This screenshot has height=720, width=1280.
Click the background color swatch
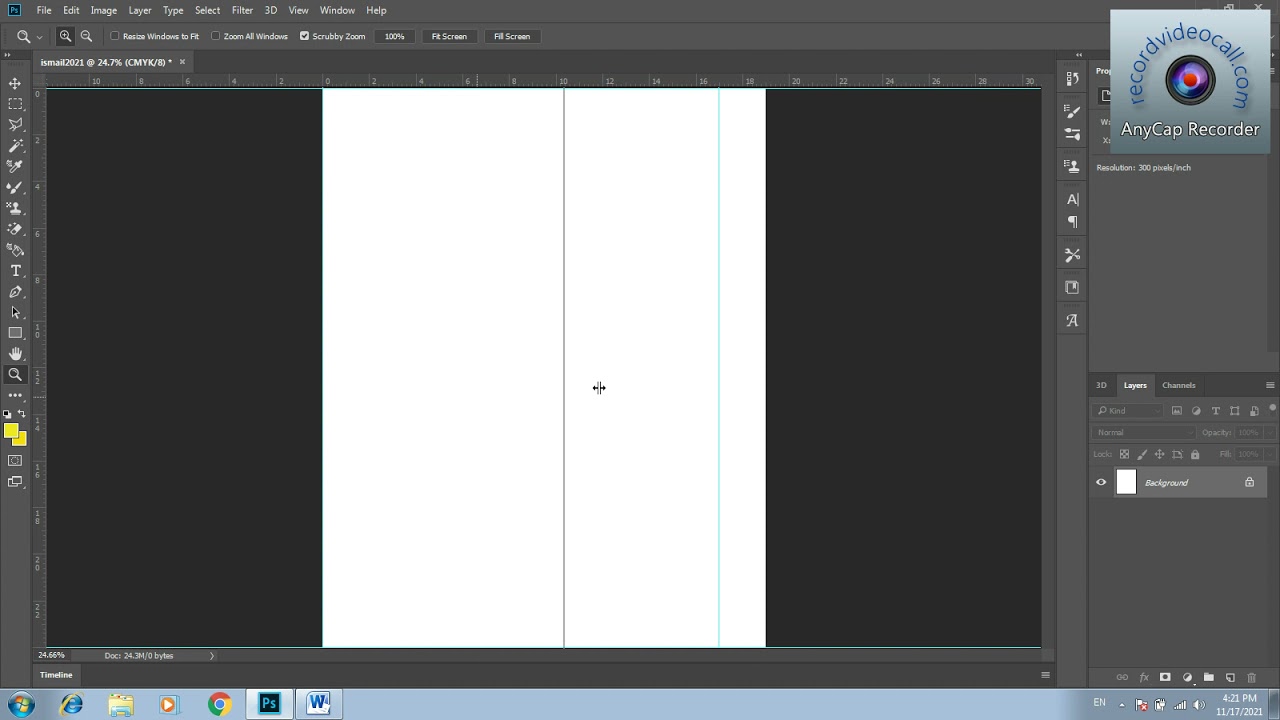[x=21, y=439]
